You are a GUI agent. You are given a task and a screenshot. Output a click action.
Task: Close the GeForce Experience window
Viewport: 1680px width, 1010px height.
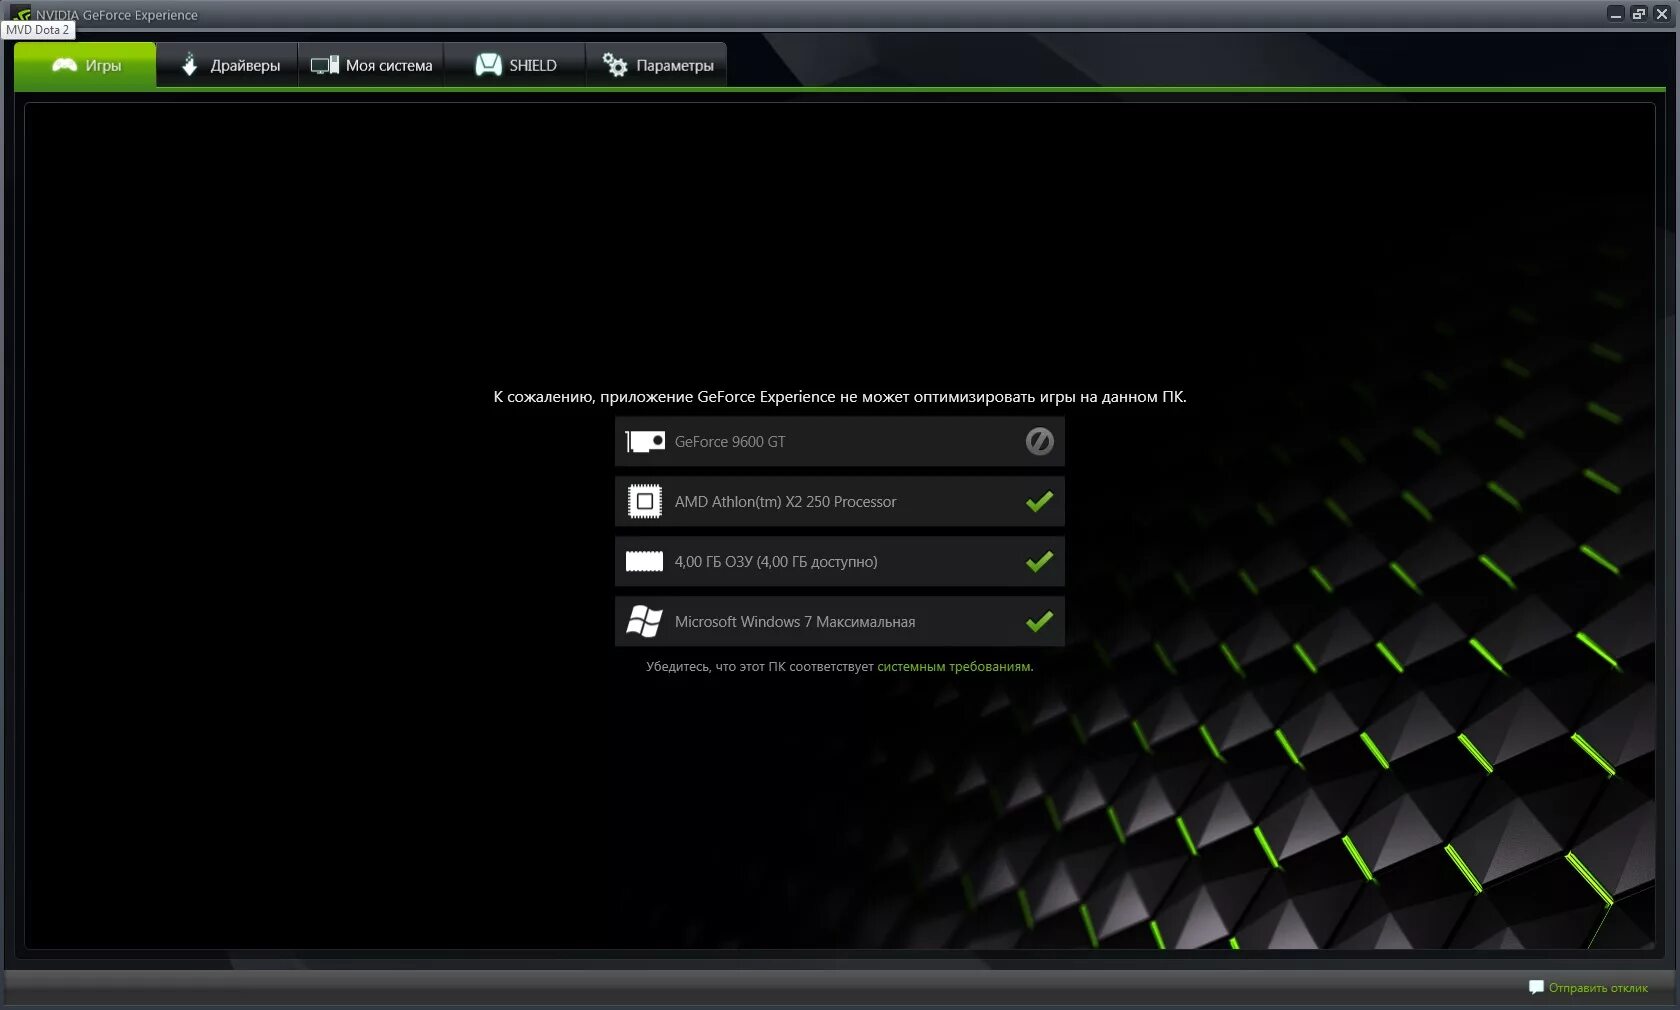(1662, 14)
